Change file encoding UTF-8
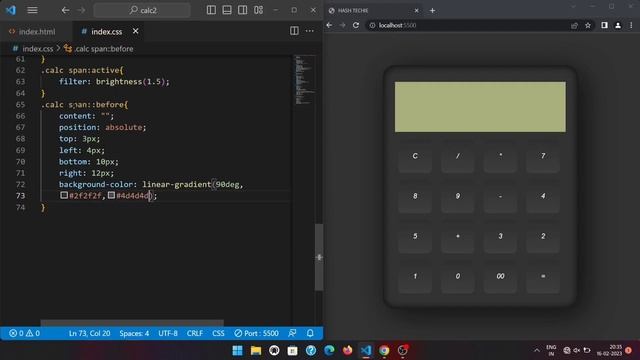 click(168, 333)
